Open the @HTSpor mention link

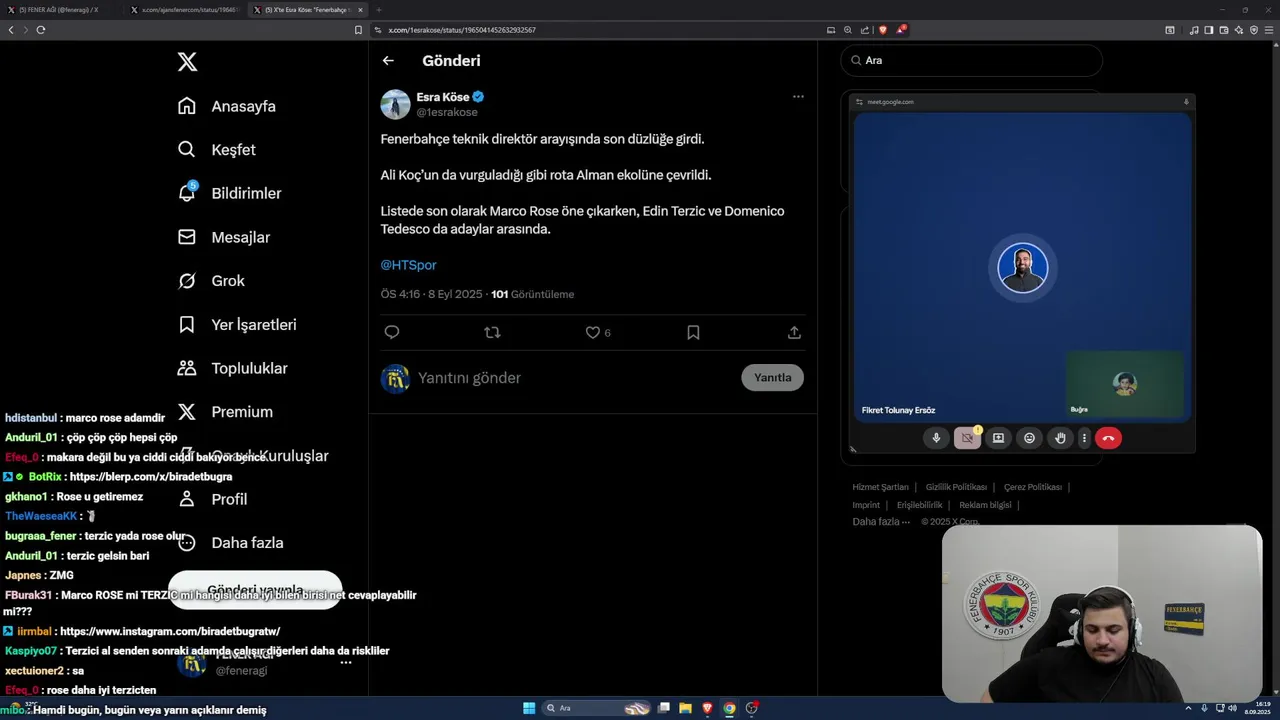click(x=408, y=265)
